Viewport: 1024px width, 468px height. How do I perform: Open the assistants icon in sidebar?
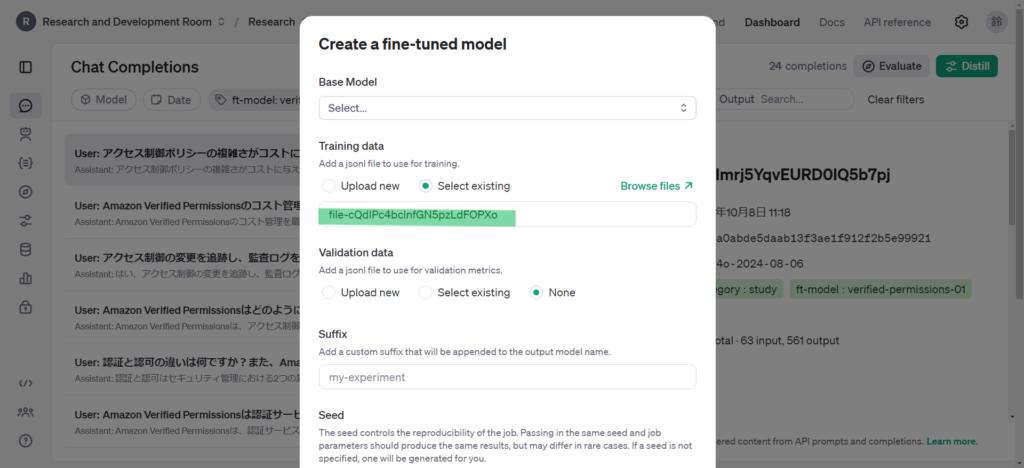coord(26,133)
